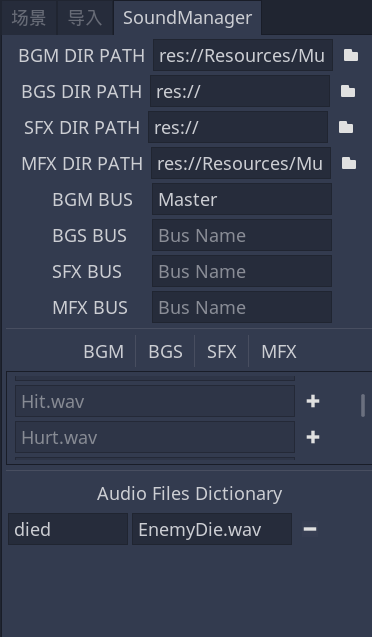
Task: Switch to the 场景 tab
Action: (x=28, y=18)
